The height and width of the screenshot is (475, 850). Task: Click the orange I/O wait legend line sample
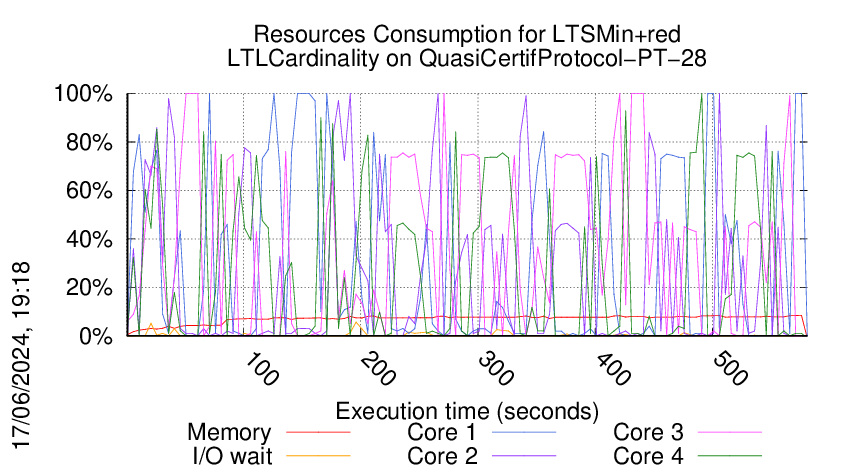pyautogui.click(x=318, y=457)
